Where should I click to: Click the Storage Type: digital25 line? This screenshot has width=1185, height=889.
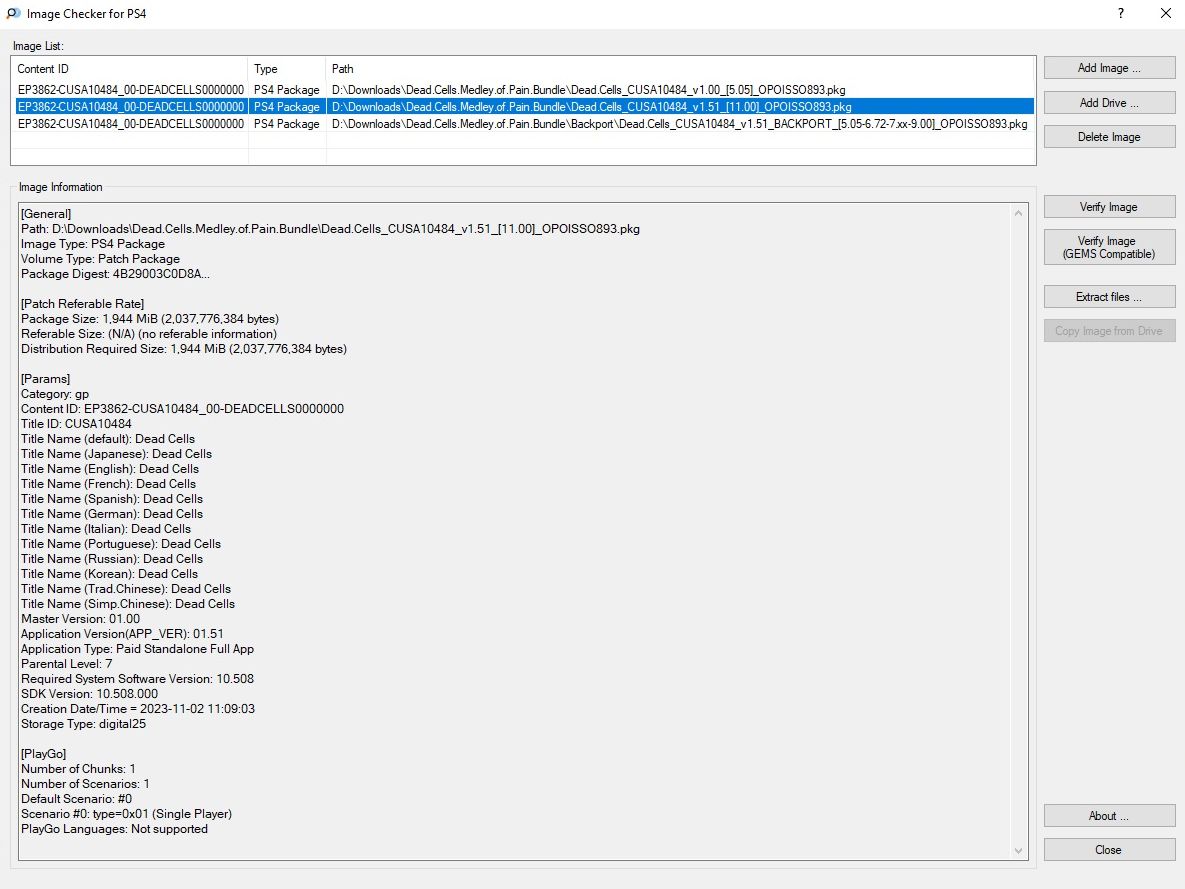tap(83, 724)
